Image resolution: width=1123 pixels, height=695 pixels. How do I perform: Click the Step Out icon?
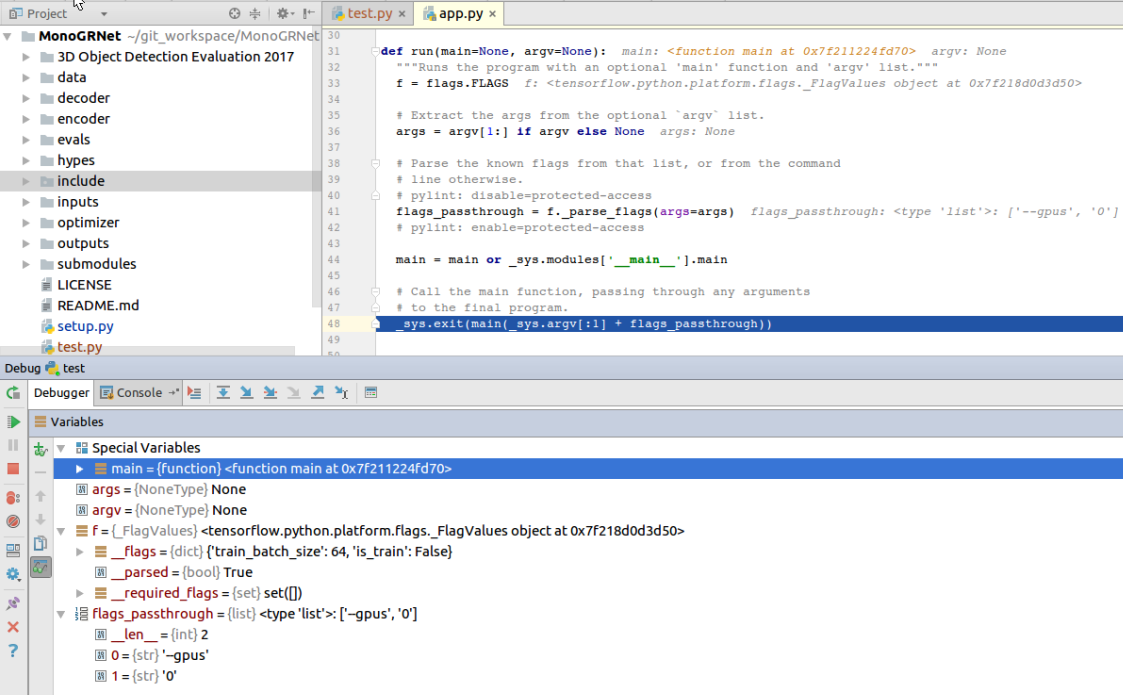pos(317,393)
